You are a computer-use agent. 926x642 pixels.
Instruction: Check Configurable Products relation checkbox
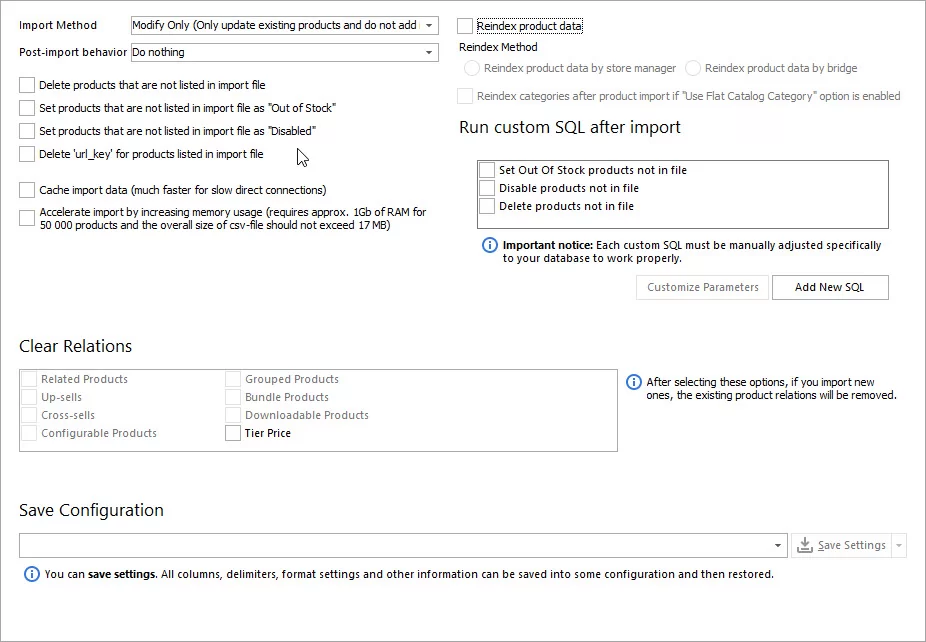click(x=29, y=433)
